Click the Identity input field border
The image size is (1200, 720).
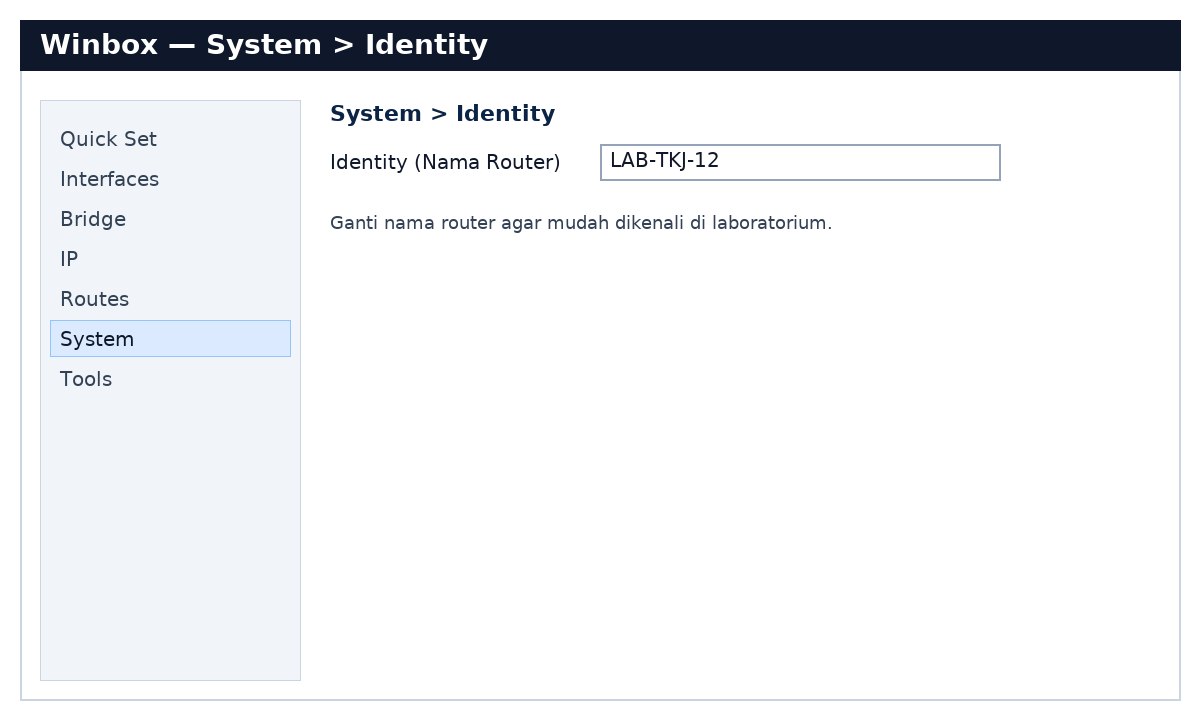tap(800, 145)
